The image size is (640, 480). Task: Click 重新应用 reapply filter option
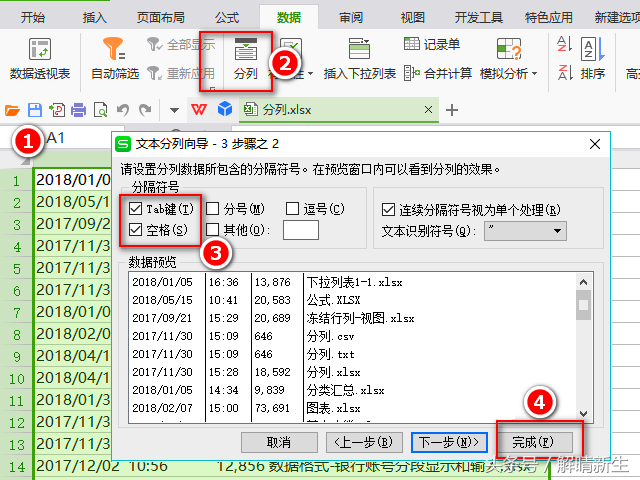point(181,73)
